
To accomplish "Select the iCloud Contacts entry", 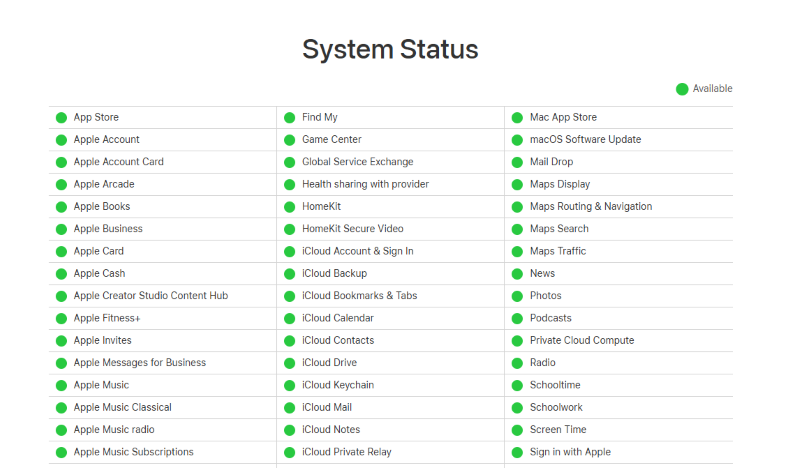I will pos(338,340).
